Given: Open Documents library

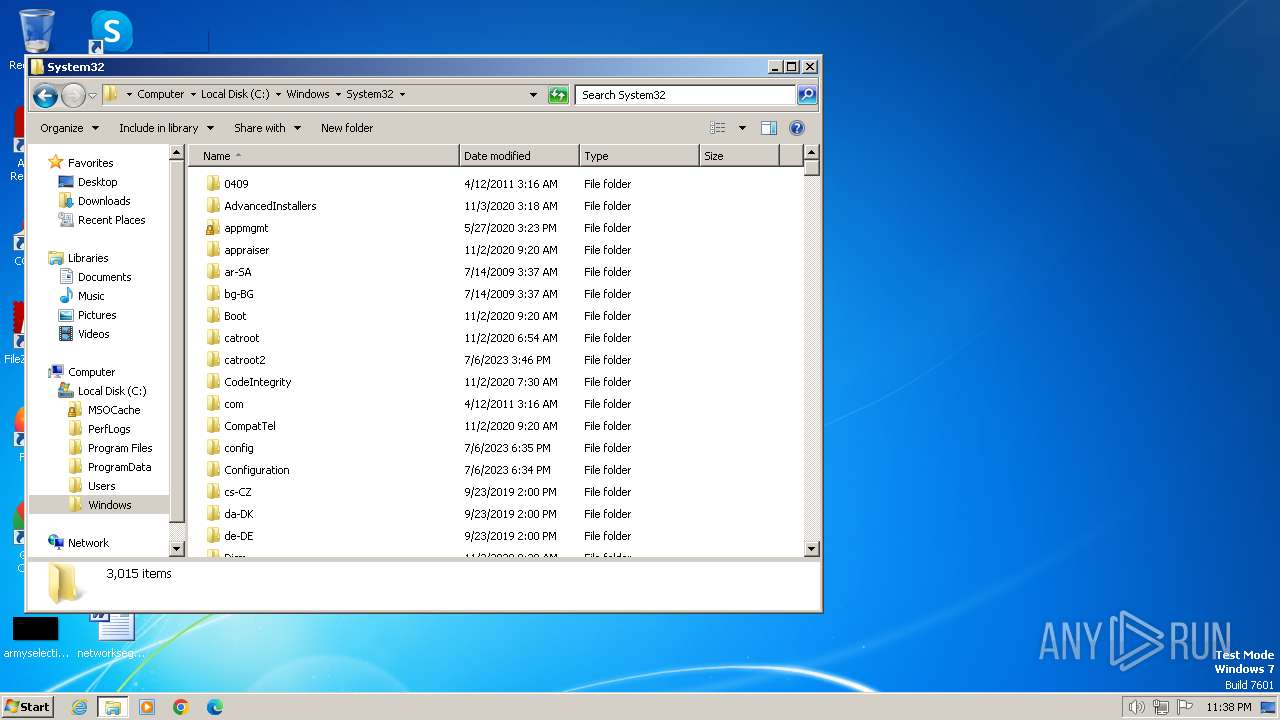Looking at the screenshot, I should (104, 277).
